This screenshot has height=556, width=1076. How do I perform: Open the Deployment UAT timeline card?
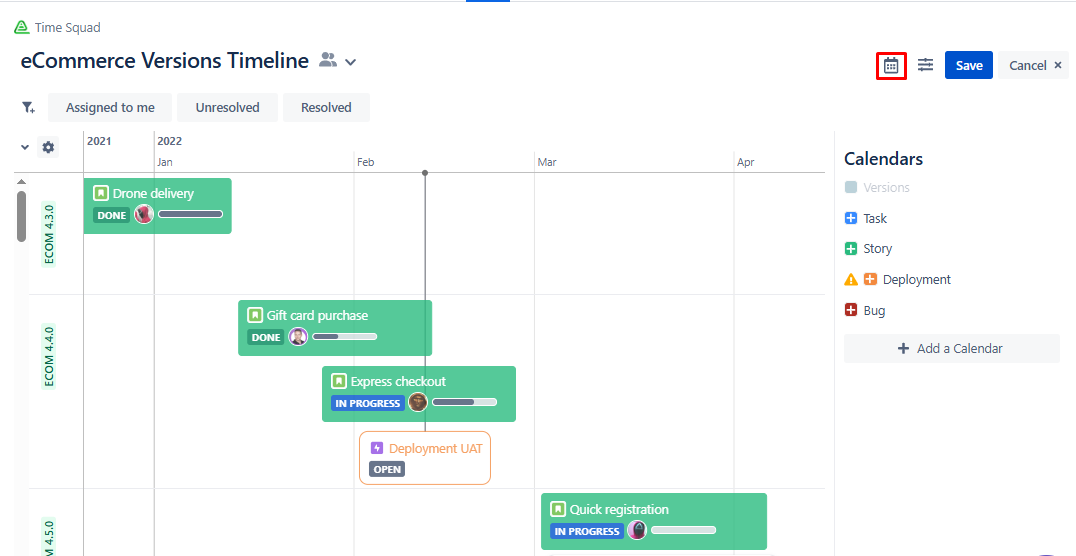point(425,458)
